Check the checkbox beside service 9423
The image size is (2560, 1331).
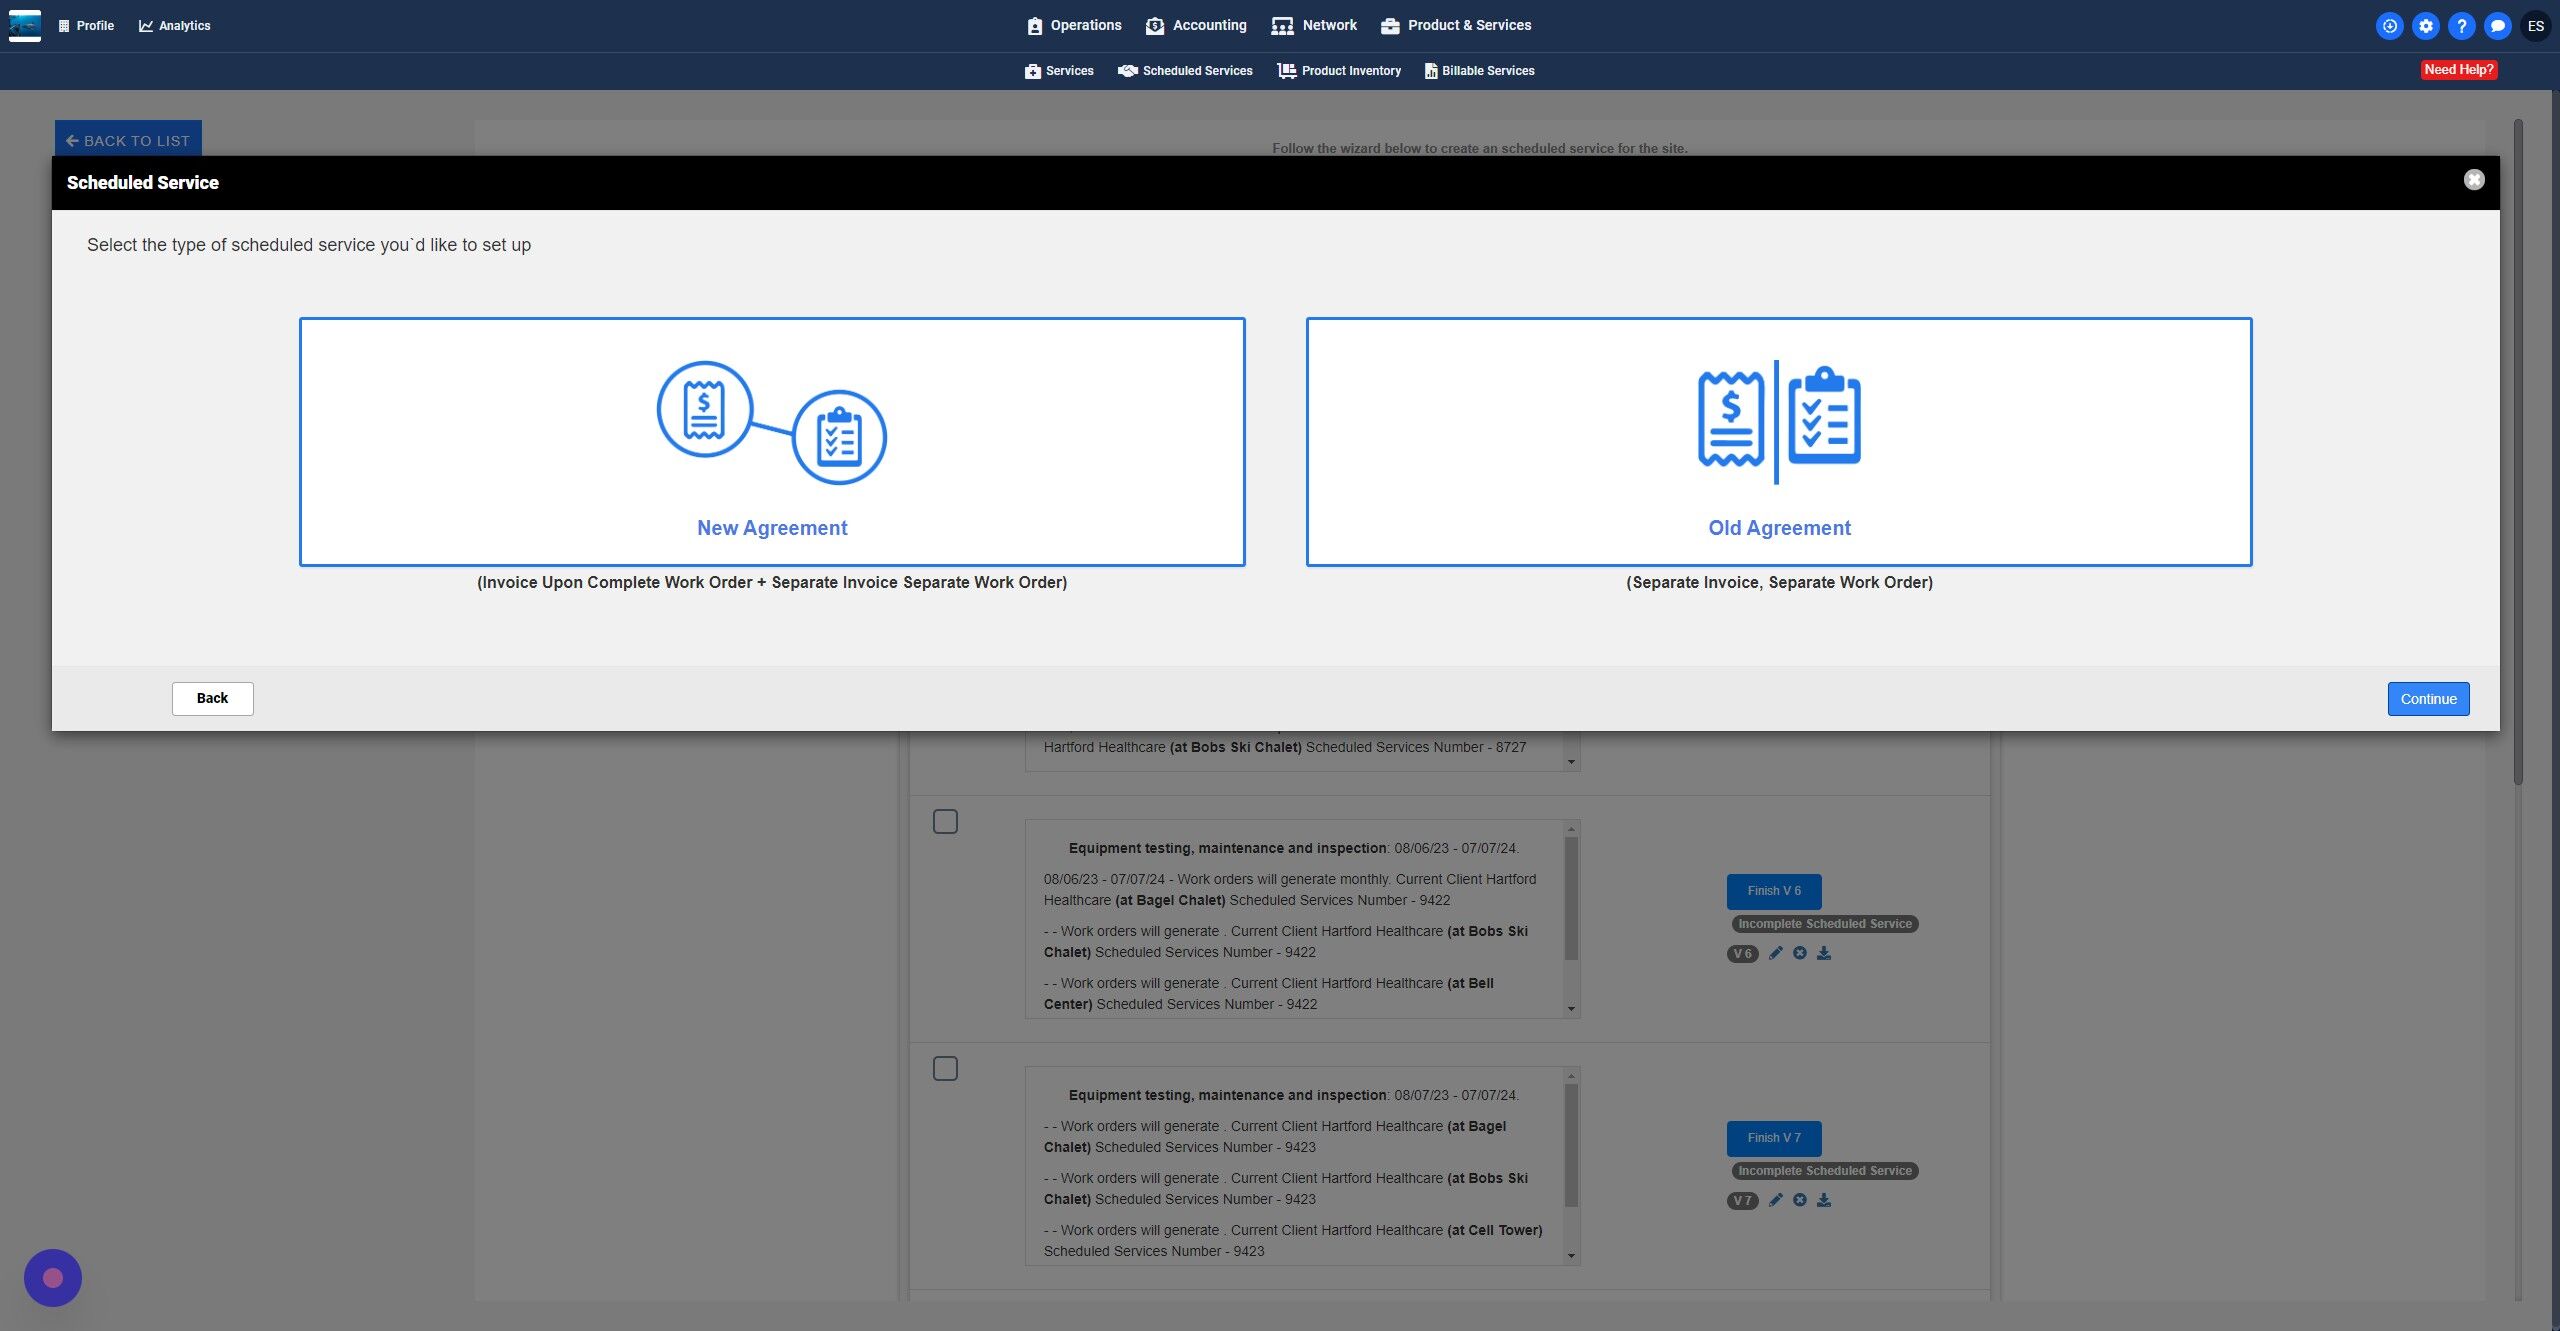click(945, 1068)
